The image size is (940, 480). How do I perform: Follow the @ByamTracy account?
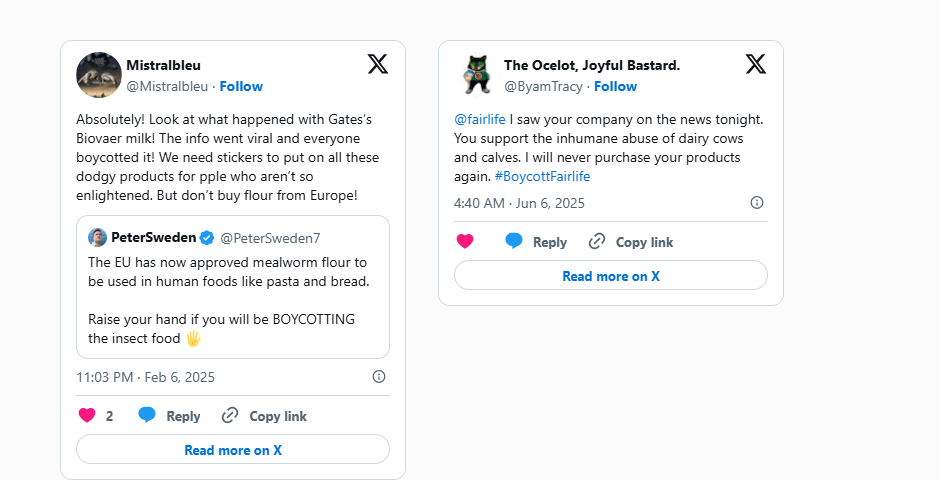coord(615,86)
